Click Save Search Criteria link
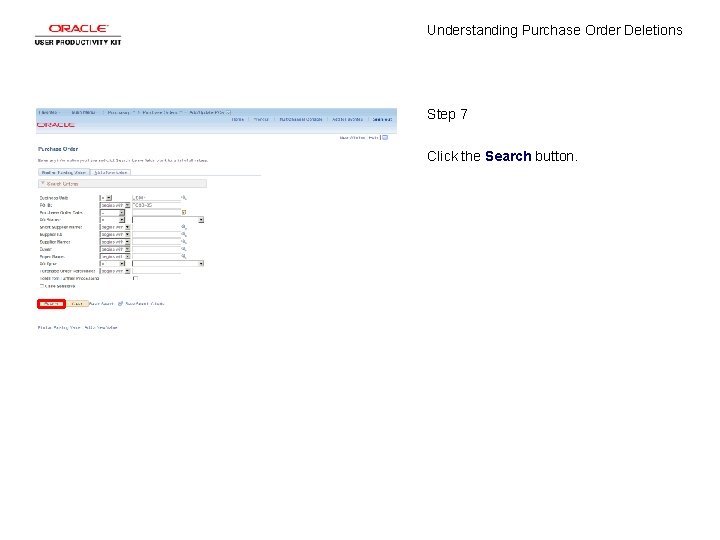The width and height of the screenshot is (720, 540). [x=145, y=304]
